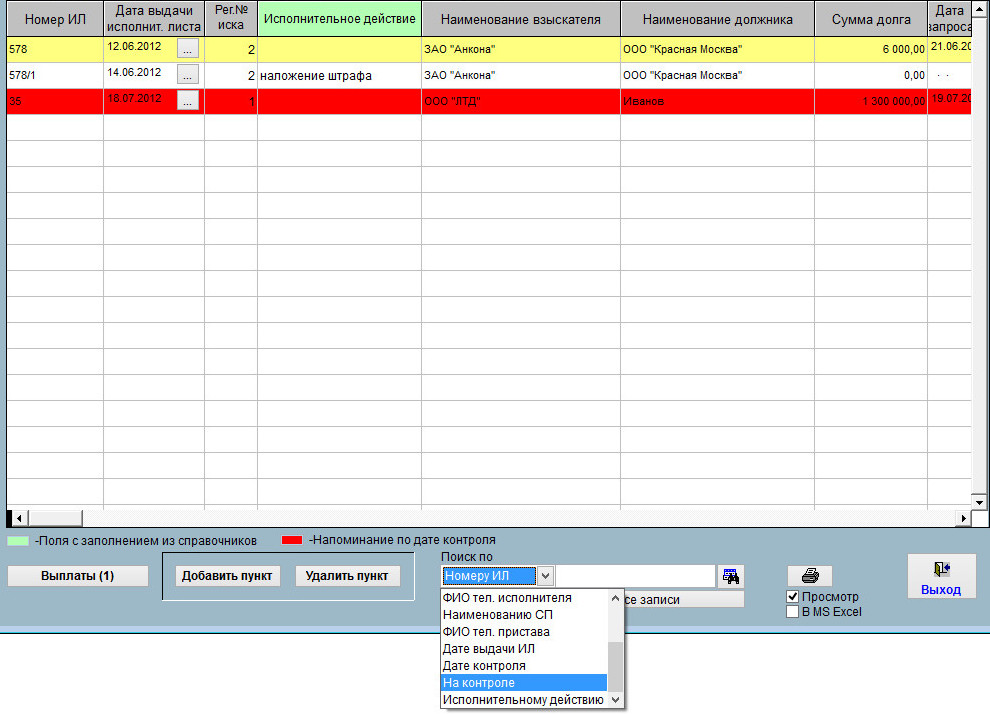
Task: Click the printer icon button
Action: 809,576
